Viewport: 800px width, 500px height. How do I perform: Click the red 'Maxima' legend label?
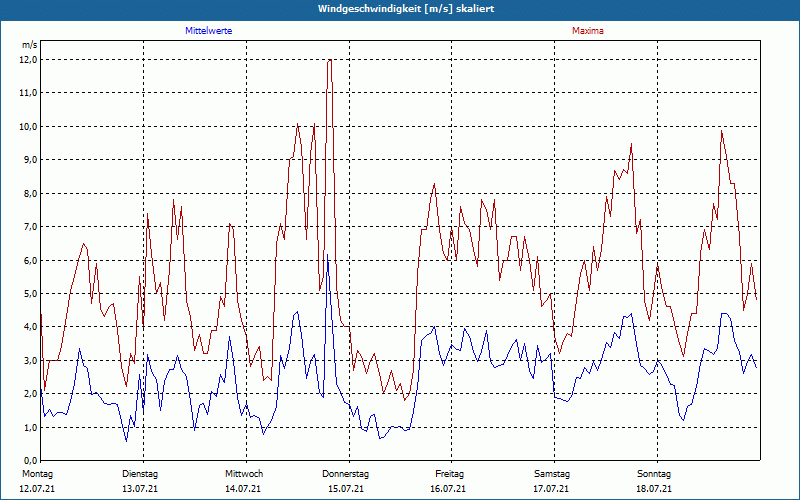(588, 31)
